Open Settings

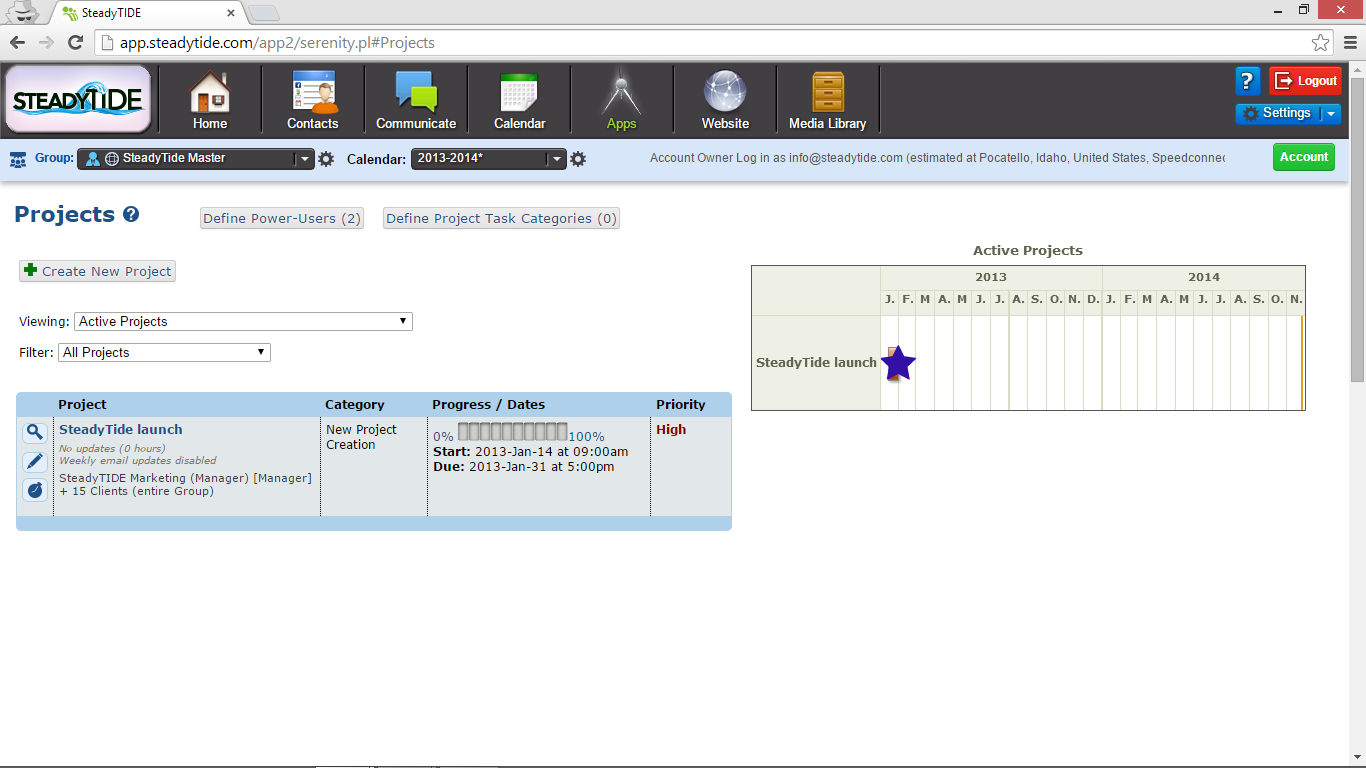click(1278, 113)
